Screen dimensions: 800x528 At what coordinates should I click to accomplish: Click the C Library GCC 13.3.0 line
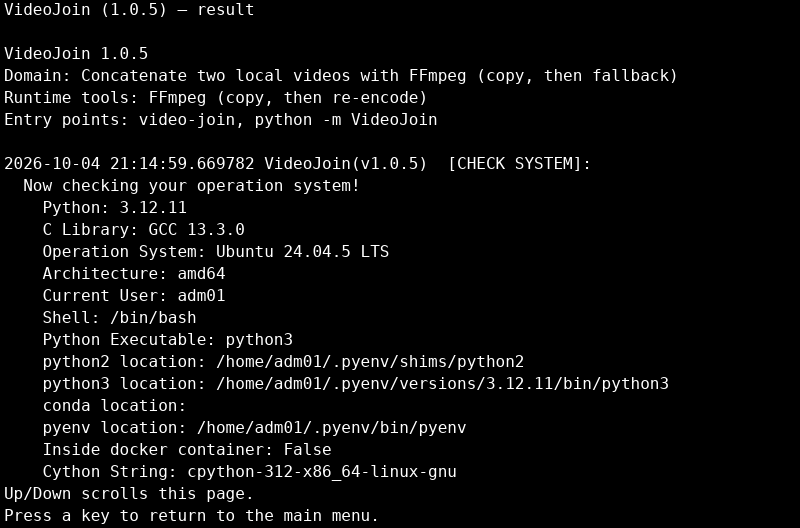(143, 229)
